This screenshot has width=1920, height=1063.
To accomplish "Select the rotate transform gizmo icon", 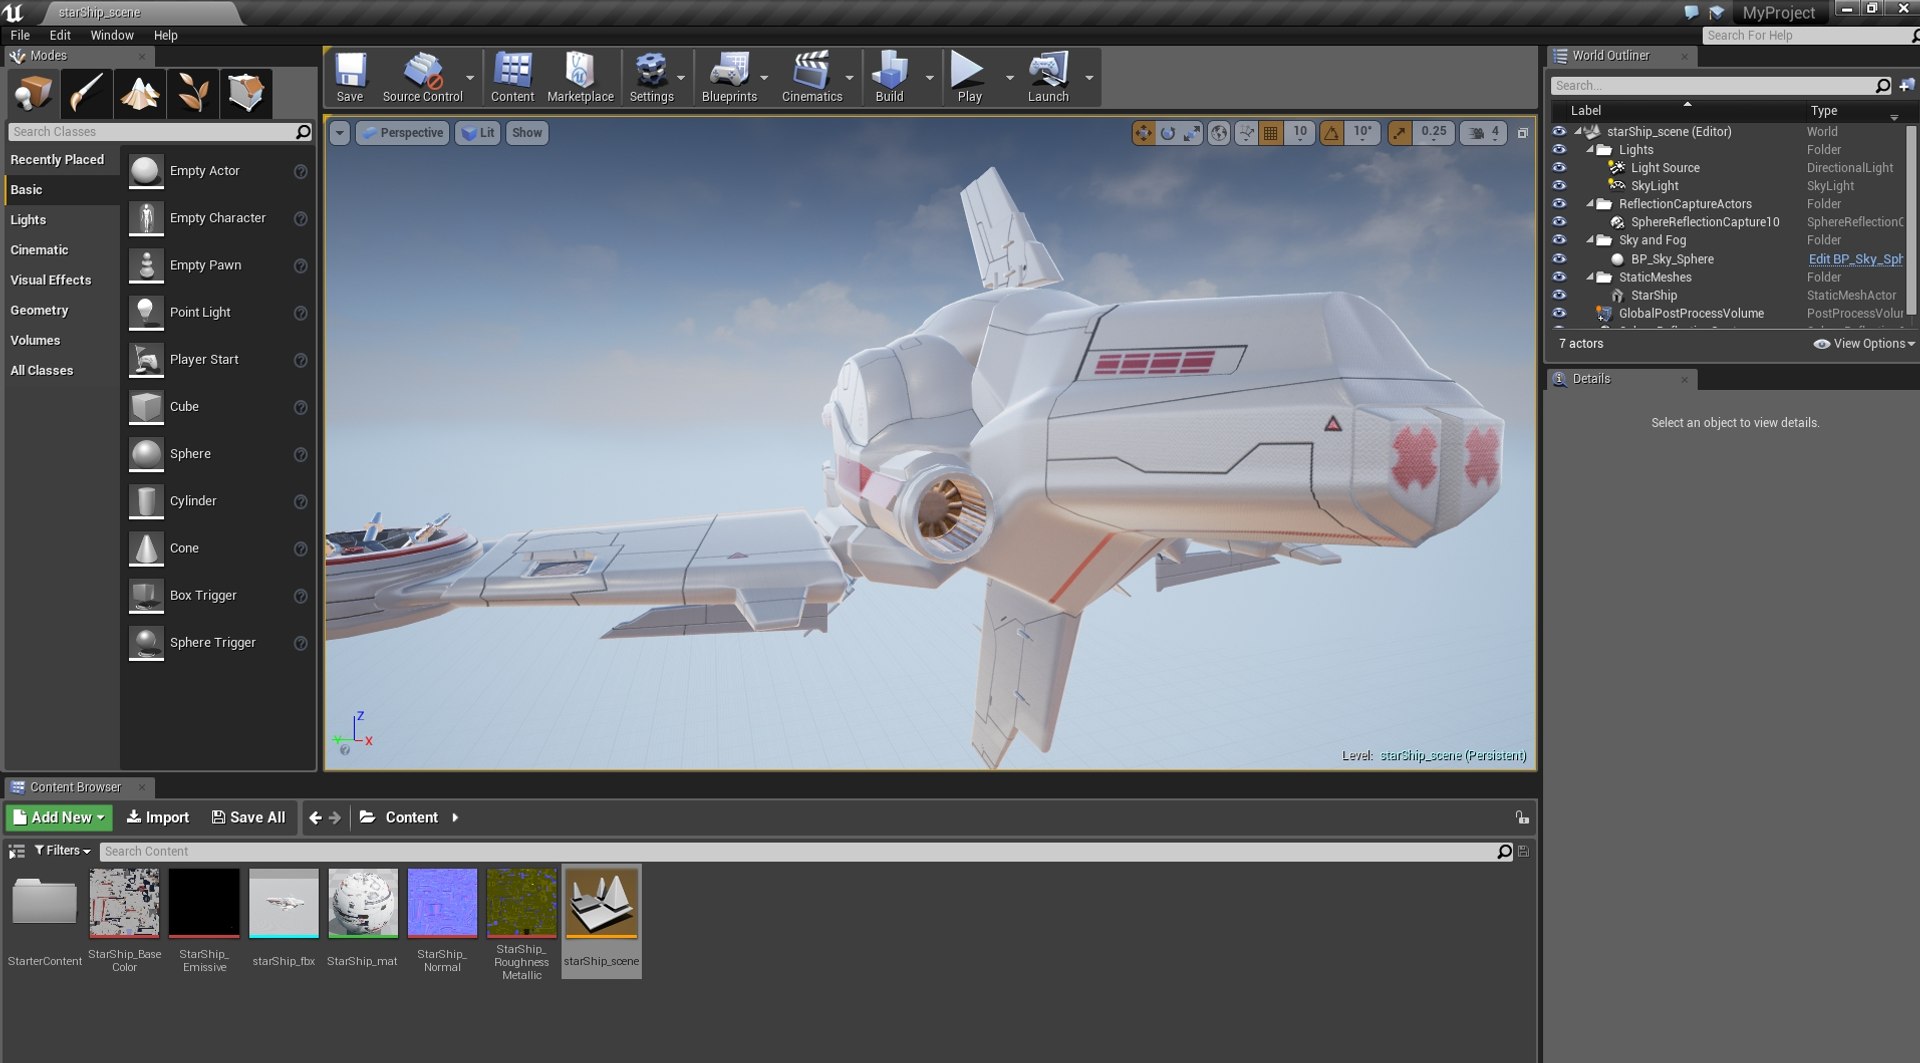I will pyautogui.click(x=1167, y=133).
